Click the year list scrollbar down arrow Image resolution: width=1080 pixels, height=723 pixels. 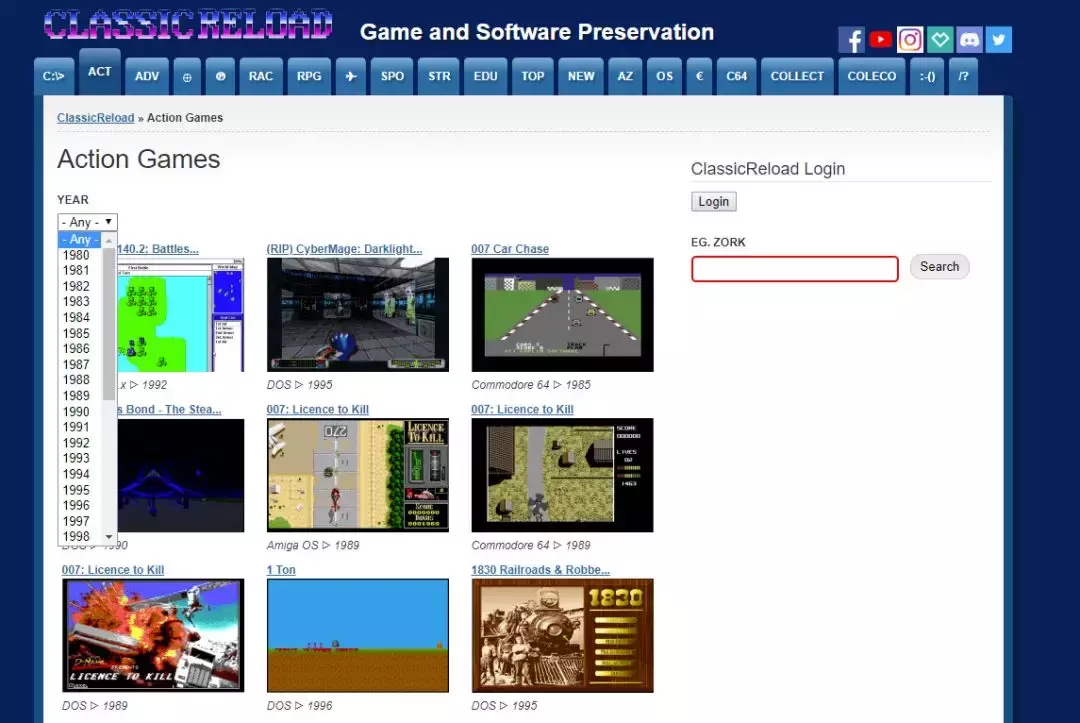109,536
